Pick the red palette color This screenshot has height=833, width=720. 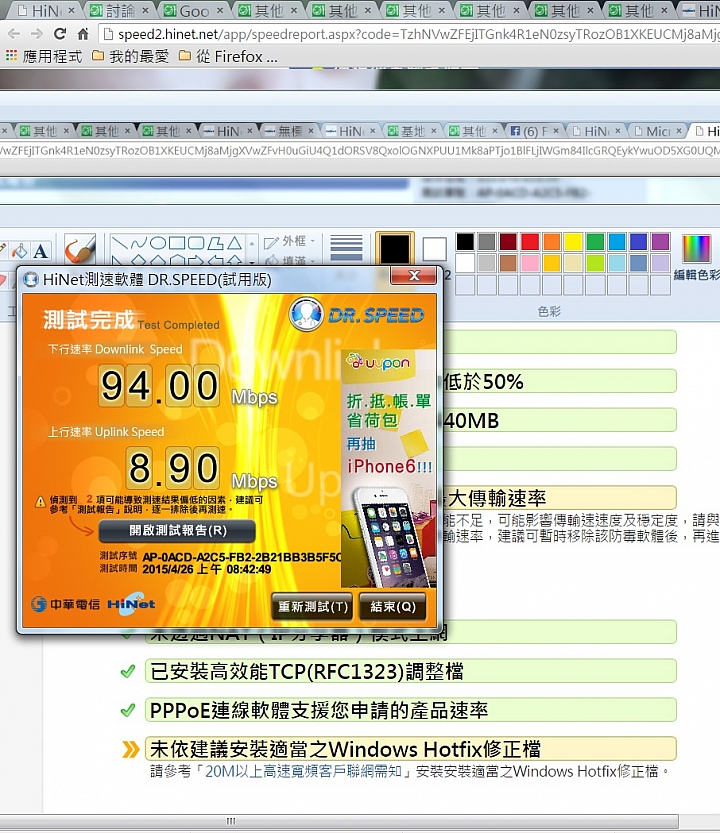530,242
